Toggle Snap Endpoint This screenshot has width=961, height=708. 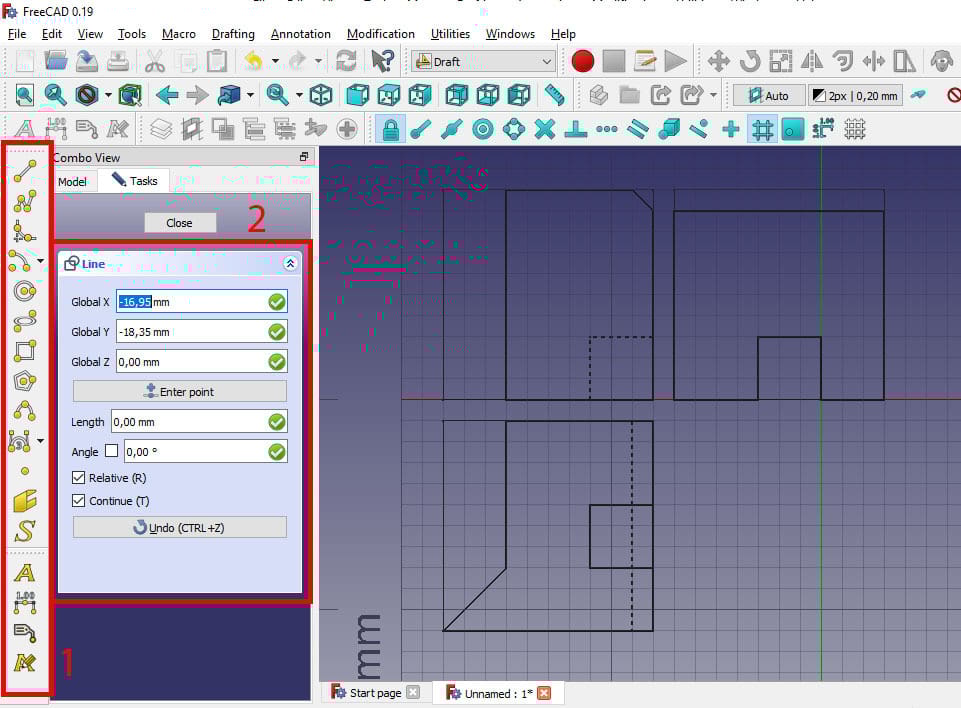pos(421,129)
